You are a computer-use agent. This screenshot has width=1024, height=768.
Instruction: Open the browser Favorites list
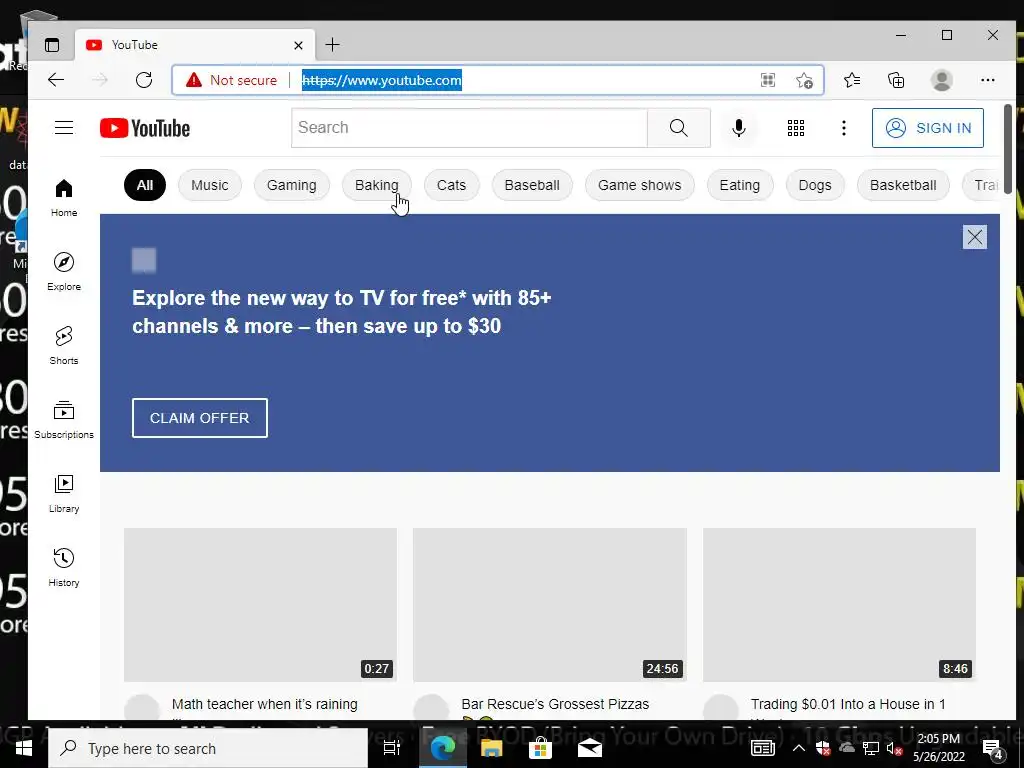pyautogui.click(x=852, y=80)
